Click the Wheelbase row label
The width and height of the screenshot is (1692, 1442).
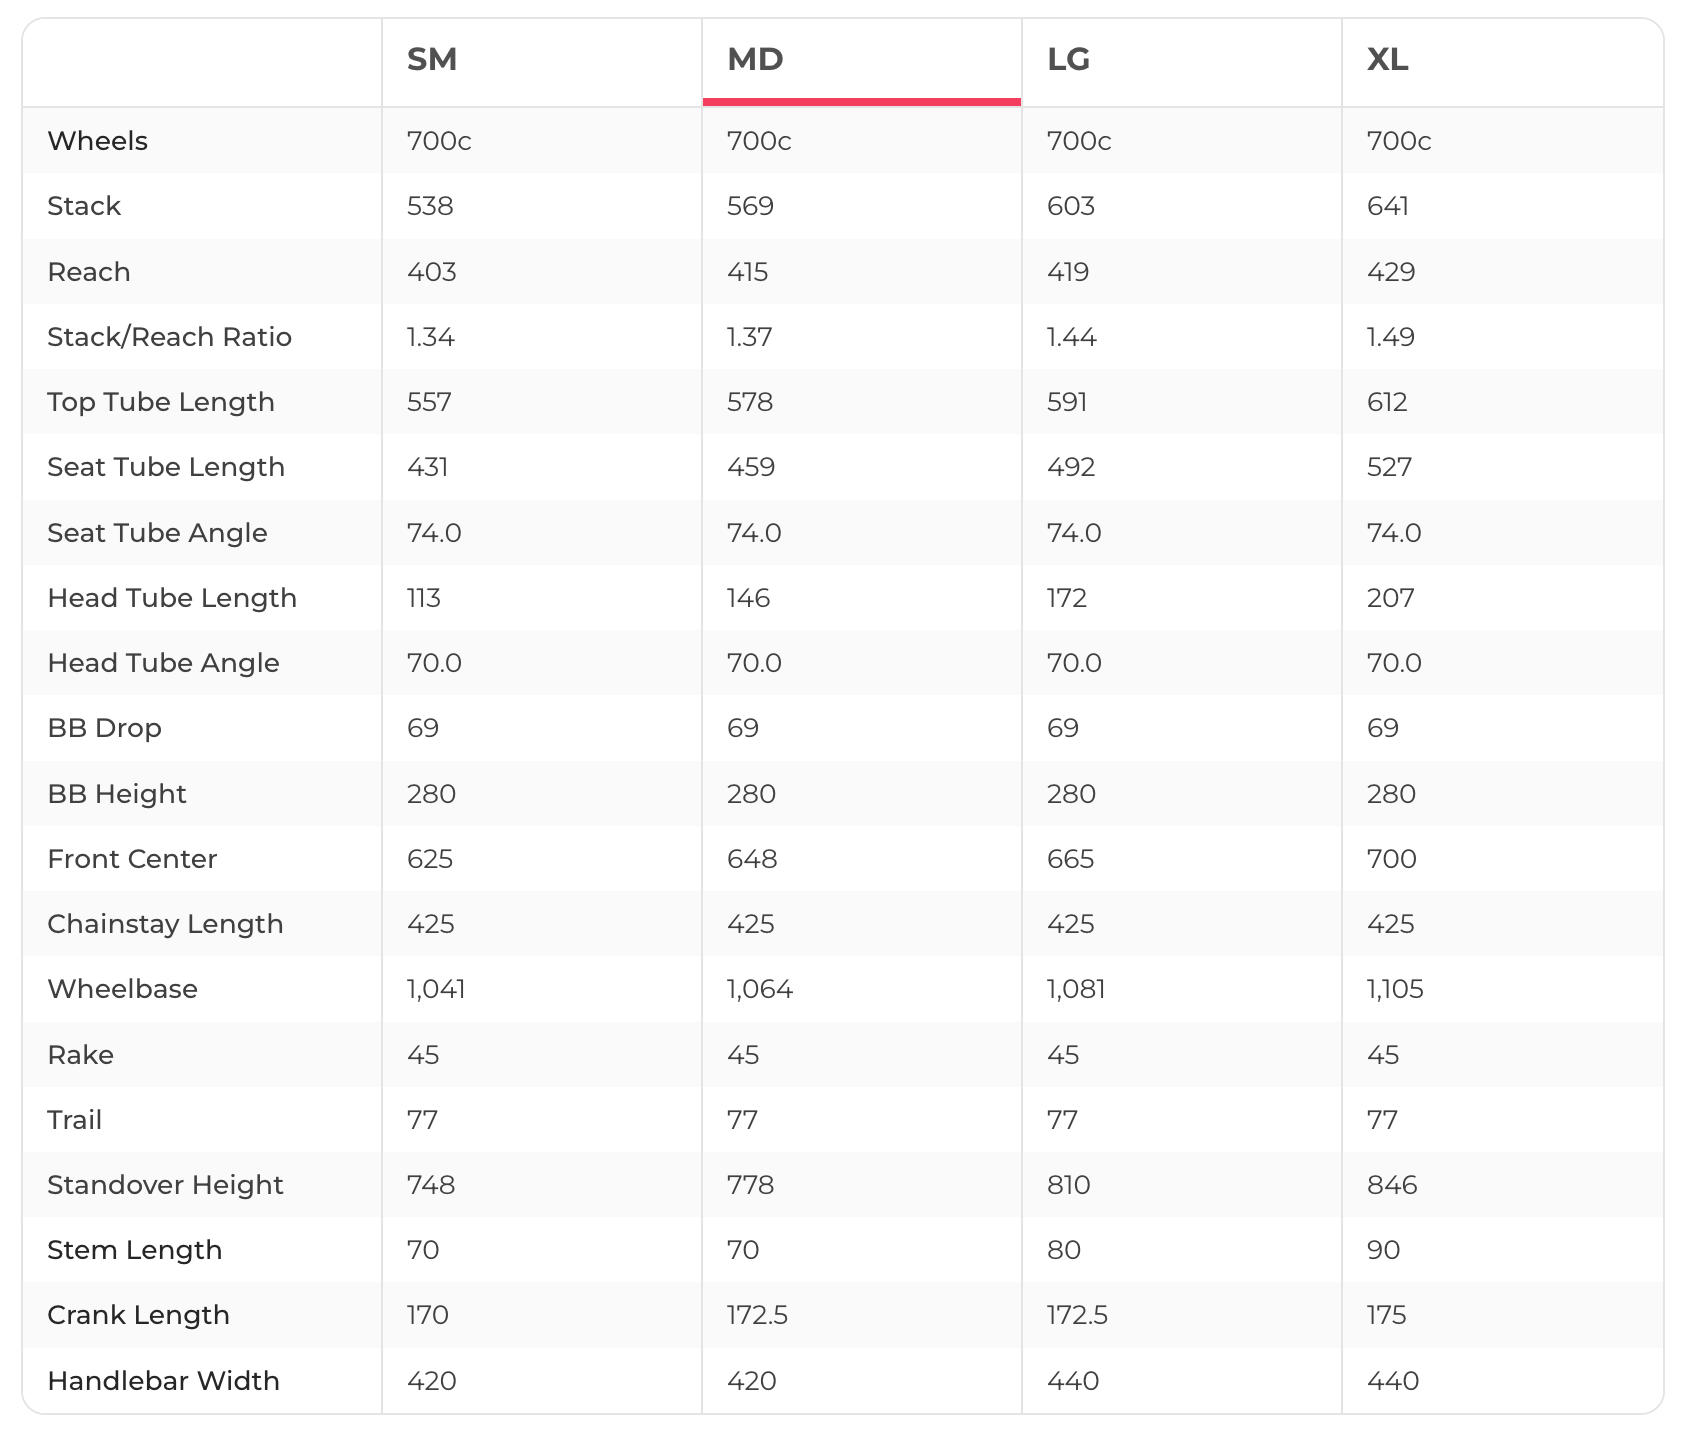pos(122,989)
